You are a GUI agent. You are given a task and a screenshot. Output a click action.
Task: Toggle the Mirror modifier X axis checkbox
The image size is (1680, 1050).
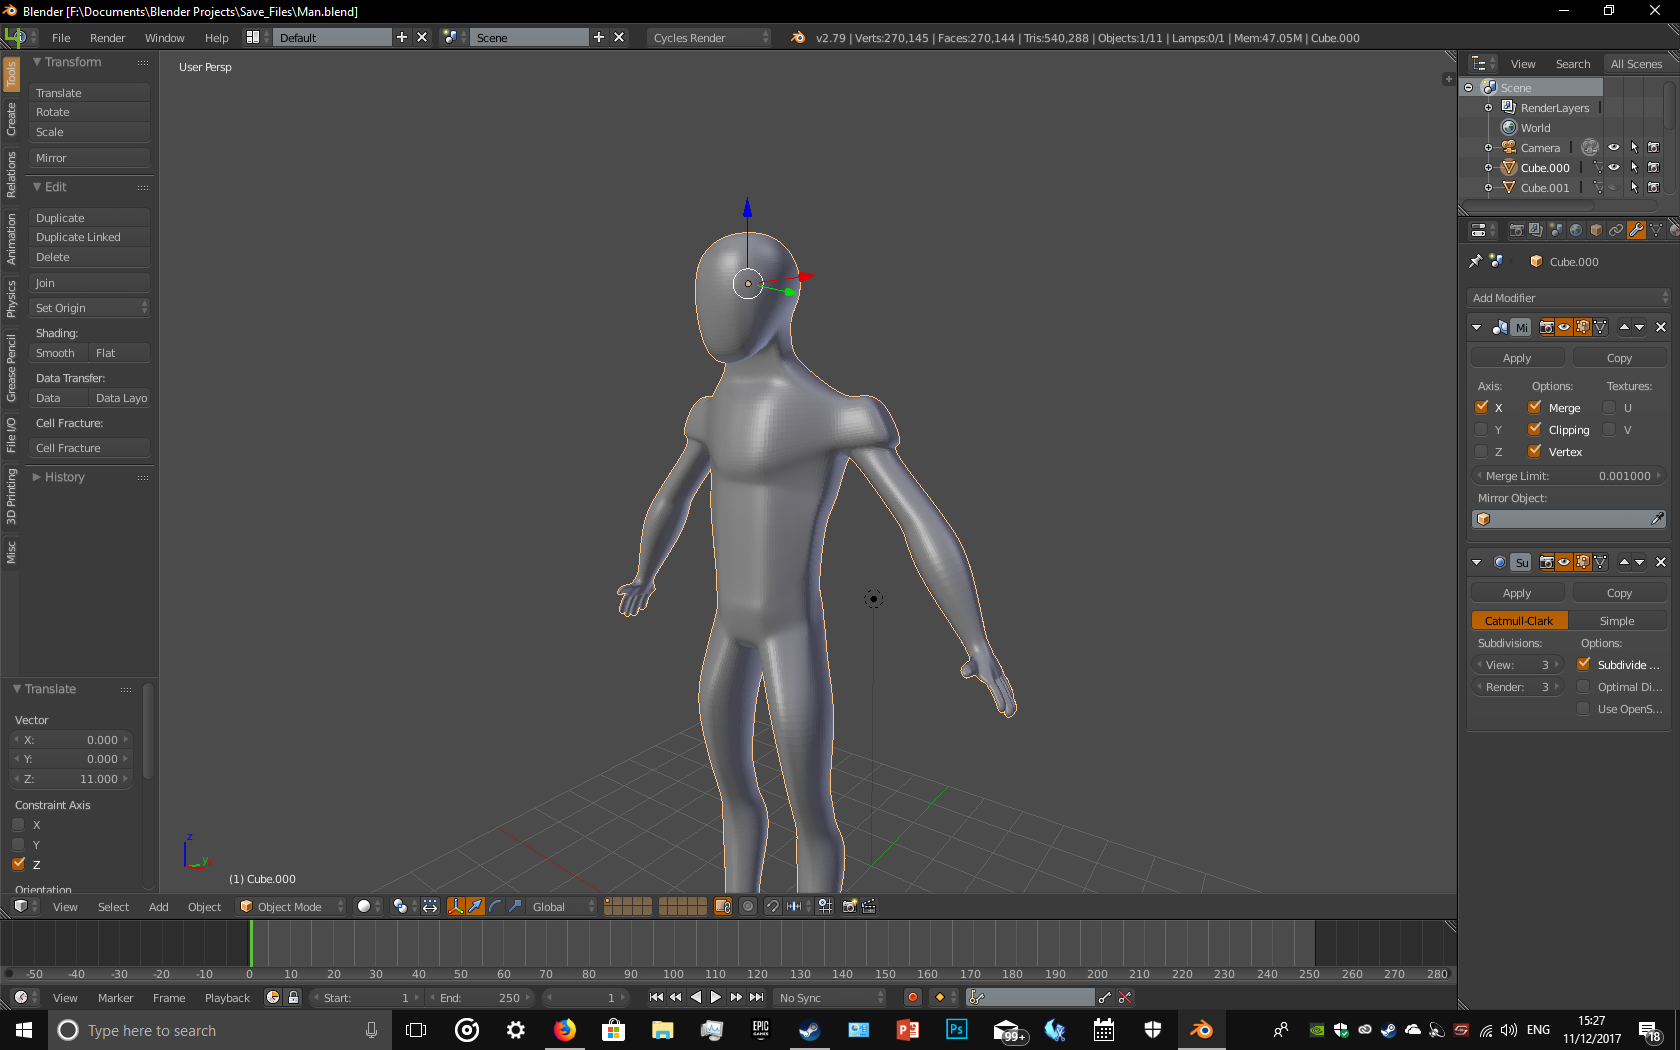click(1482, 407)
